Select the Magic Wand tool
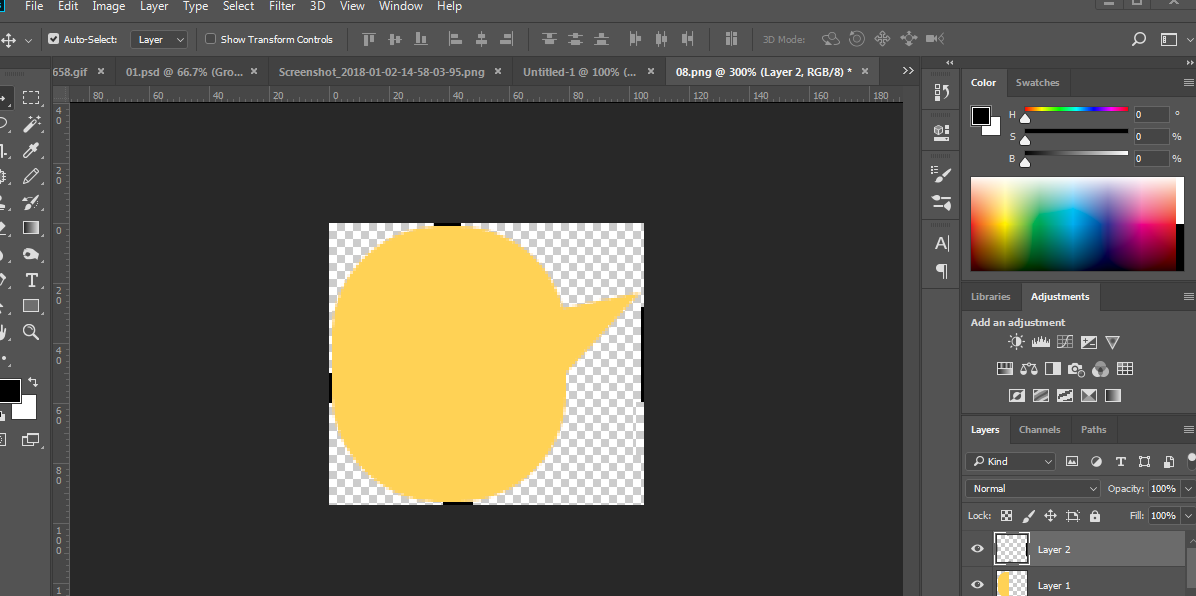 click(x=31, y=124)
